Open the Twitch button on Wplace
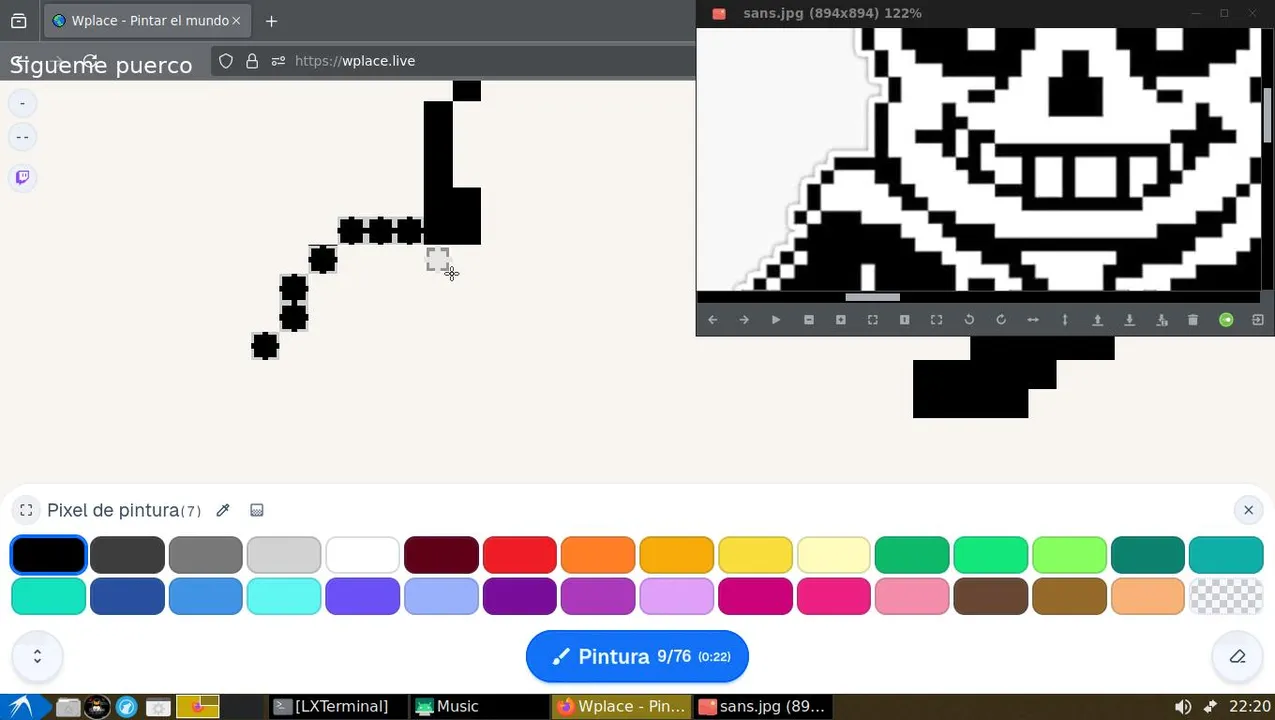1275x720 pixels. click(x=22, y=178)
